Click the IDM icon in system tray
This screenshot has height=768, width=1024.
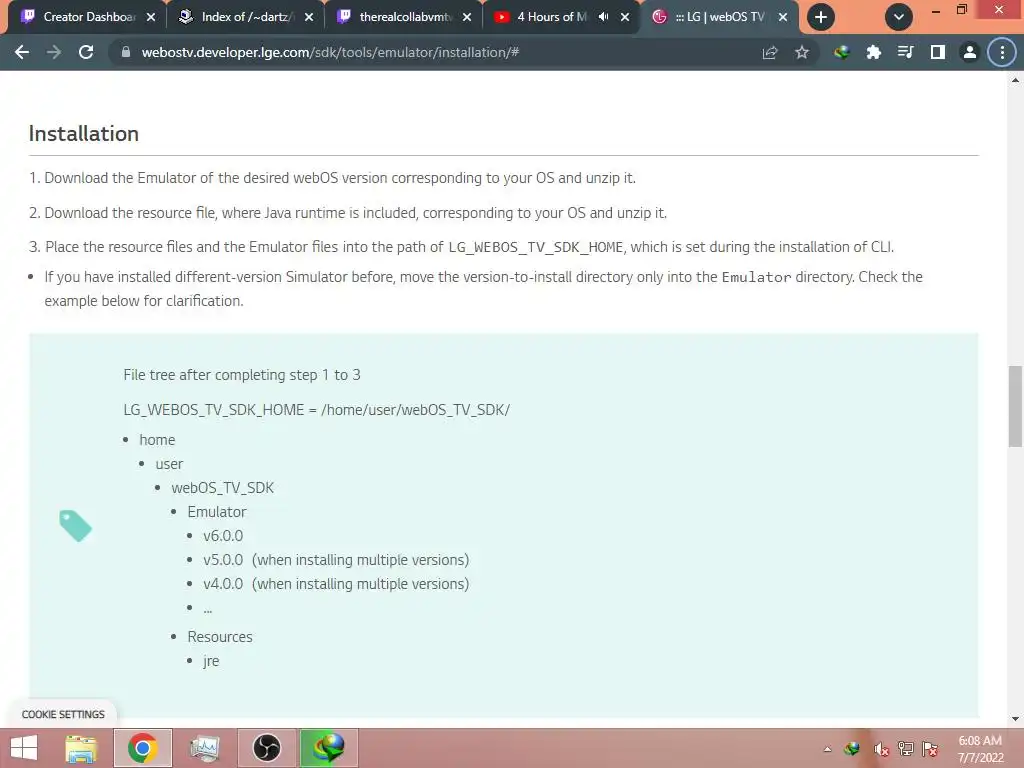(852, 749)
